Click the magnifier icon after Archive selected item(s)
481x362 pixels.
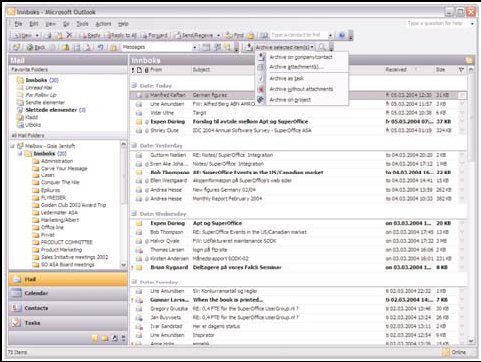[322, 47]
